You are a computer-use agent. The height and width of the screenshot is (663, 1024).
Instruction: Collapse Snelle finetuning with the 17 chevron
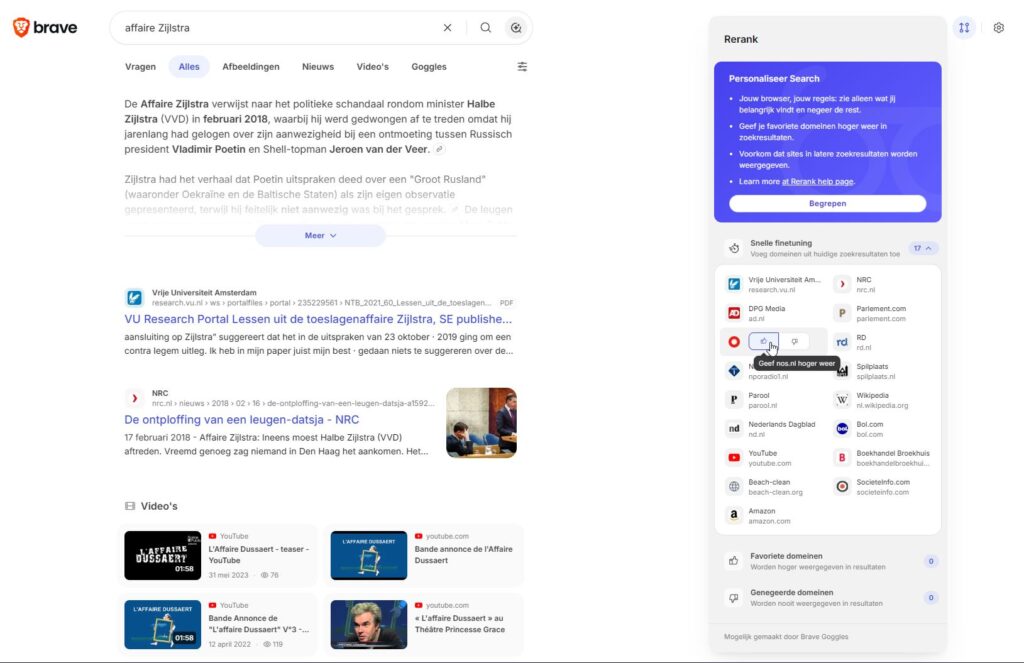923,248
